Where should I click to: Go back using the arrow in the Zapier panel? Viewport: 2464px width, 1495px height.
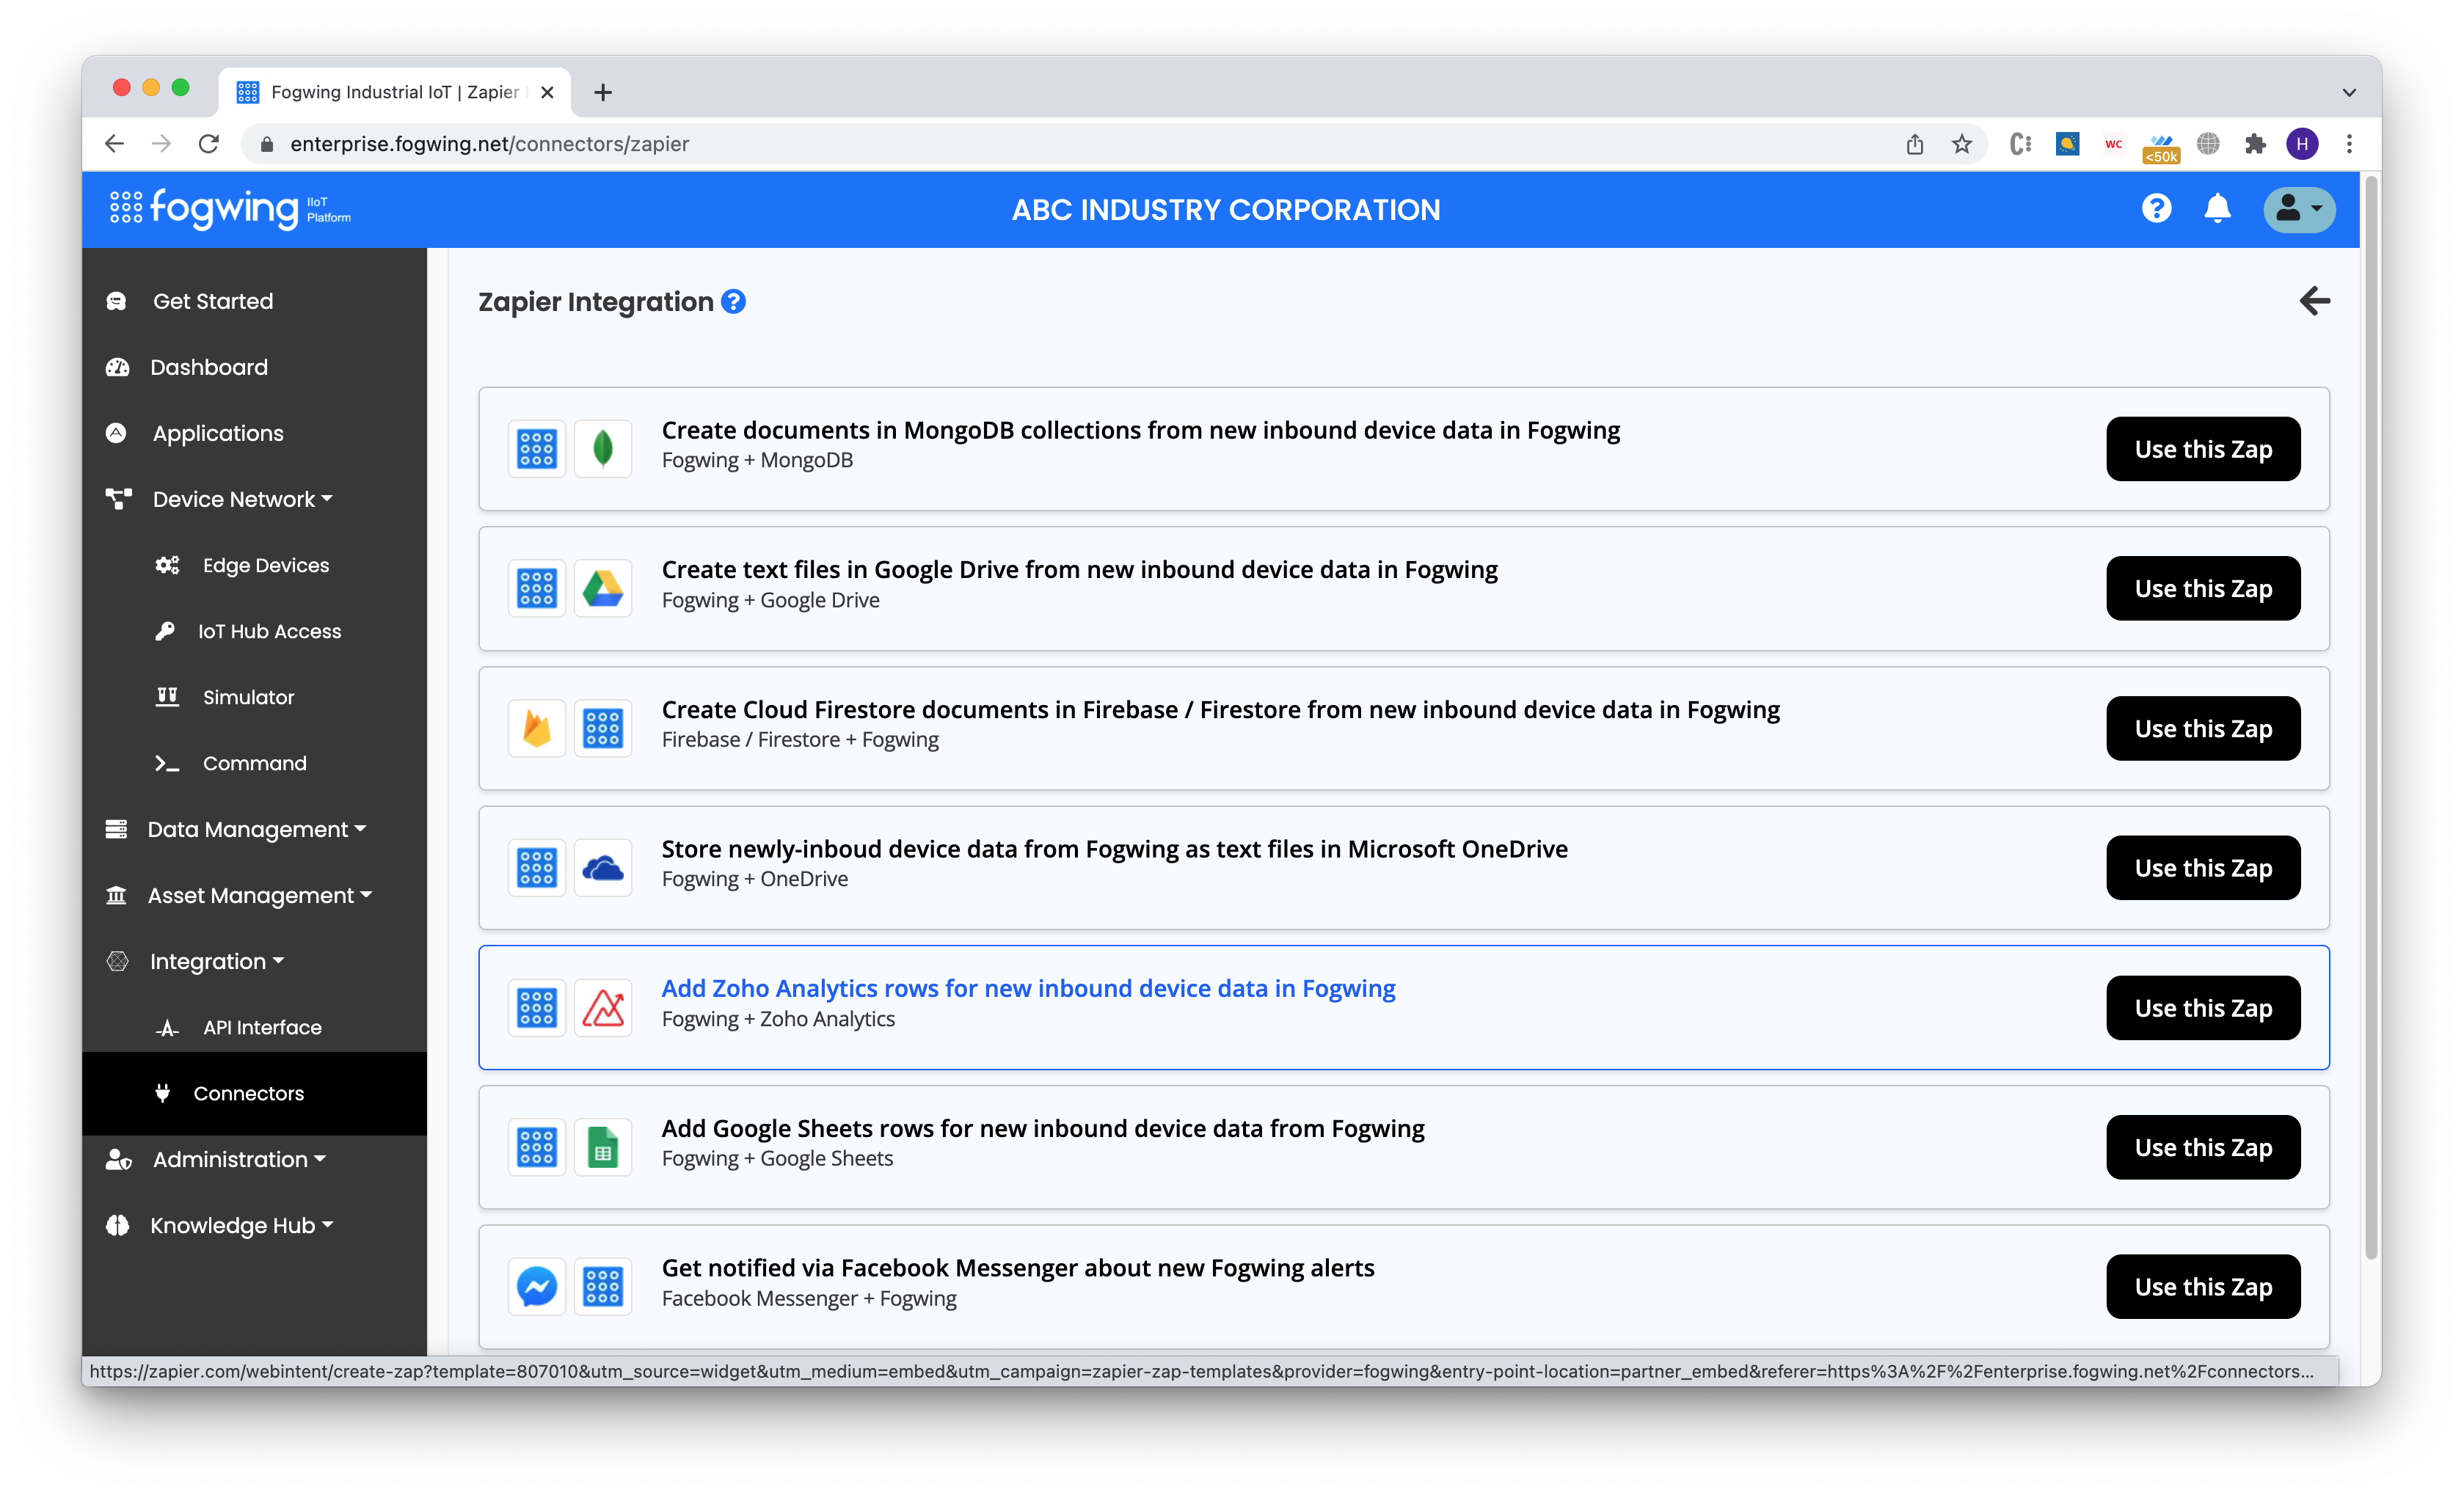pyautogui.click(x=2314, y=301)
